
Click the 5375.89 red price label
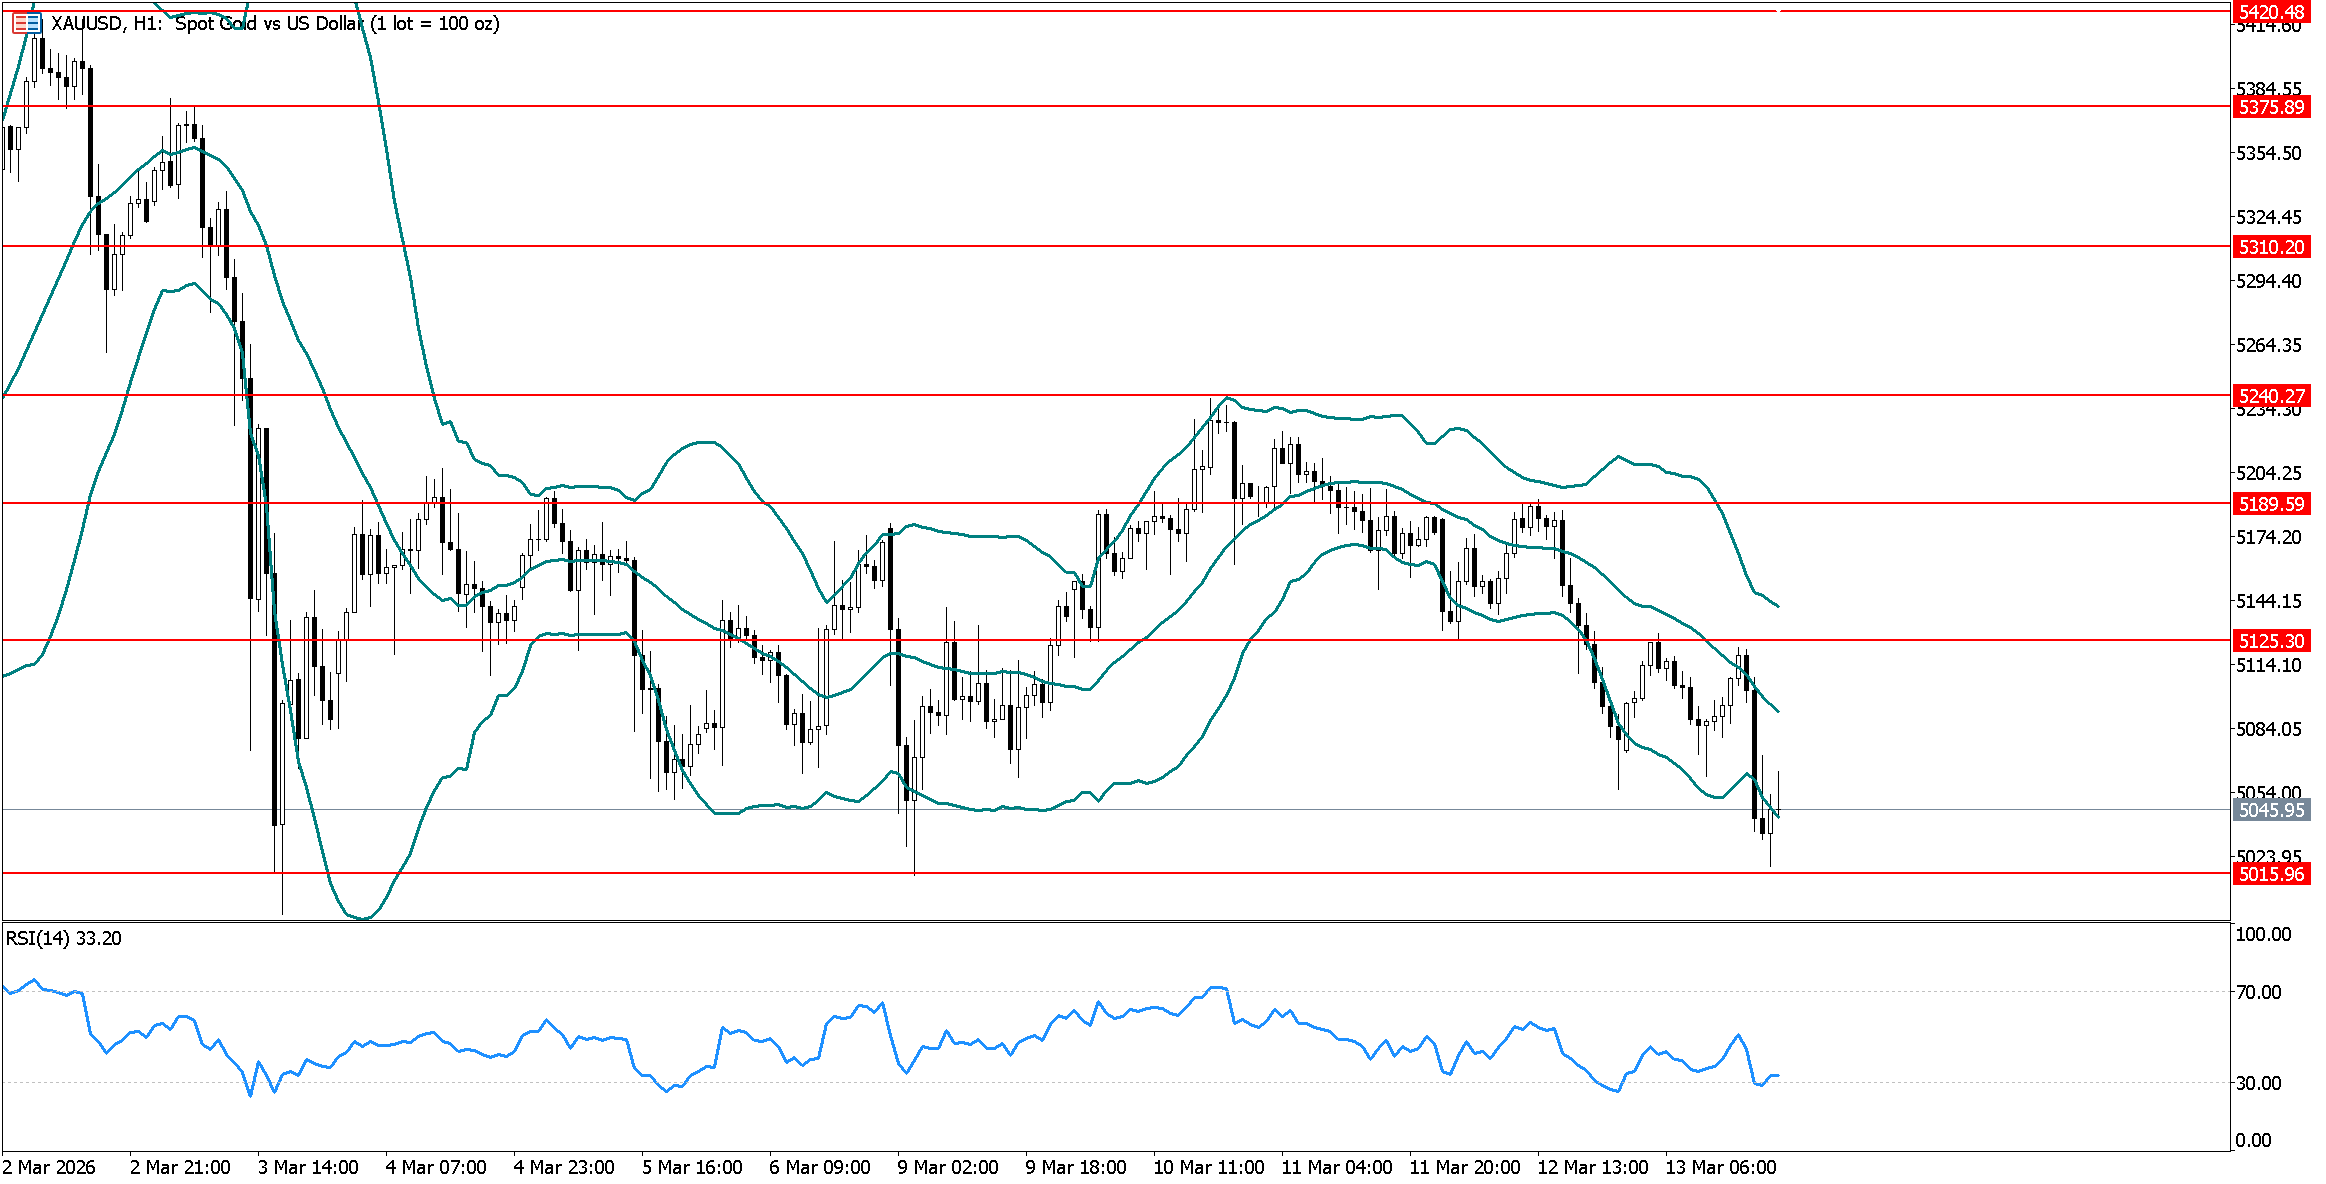click(2271, 107)
